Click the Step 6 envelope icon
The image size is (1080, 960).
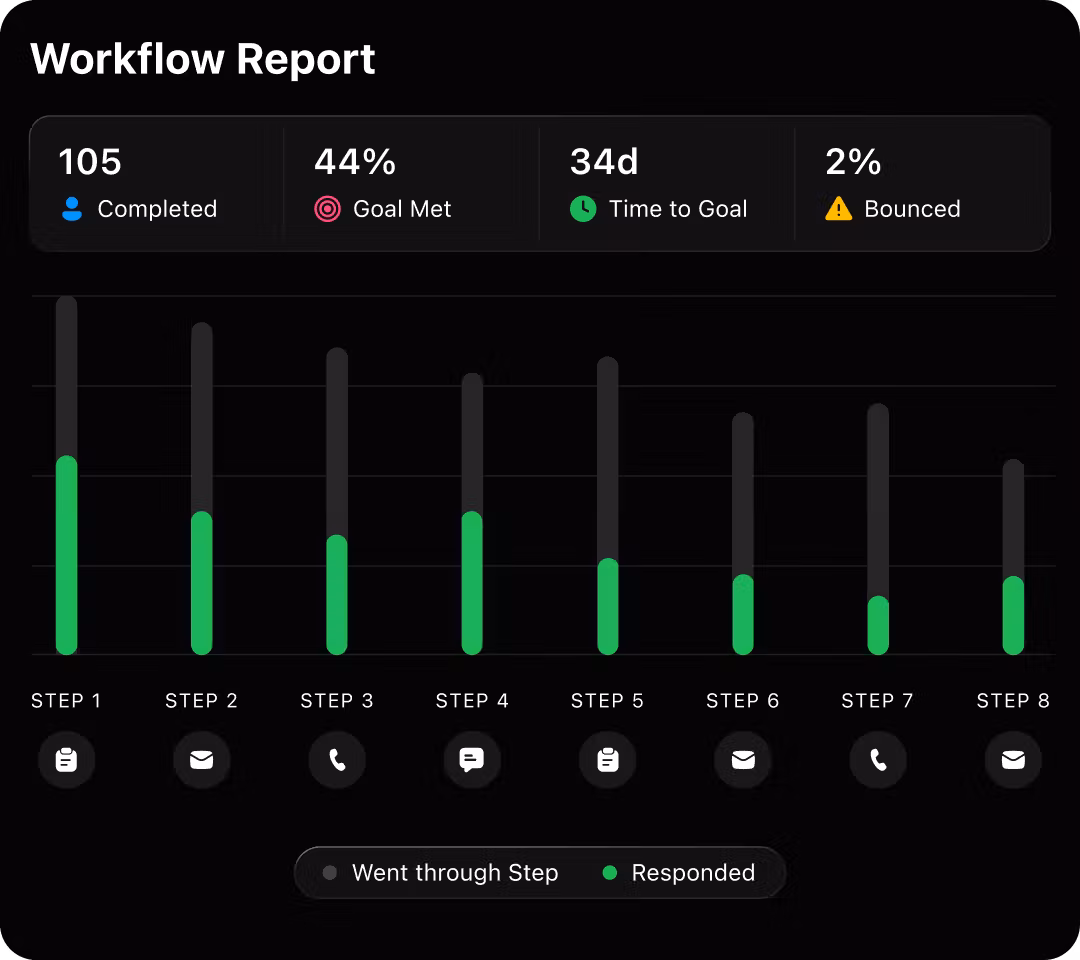pos(742,760)
